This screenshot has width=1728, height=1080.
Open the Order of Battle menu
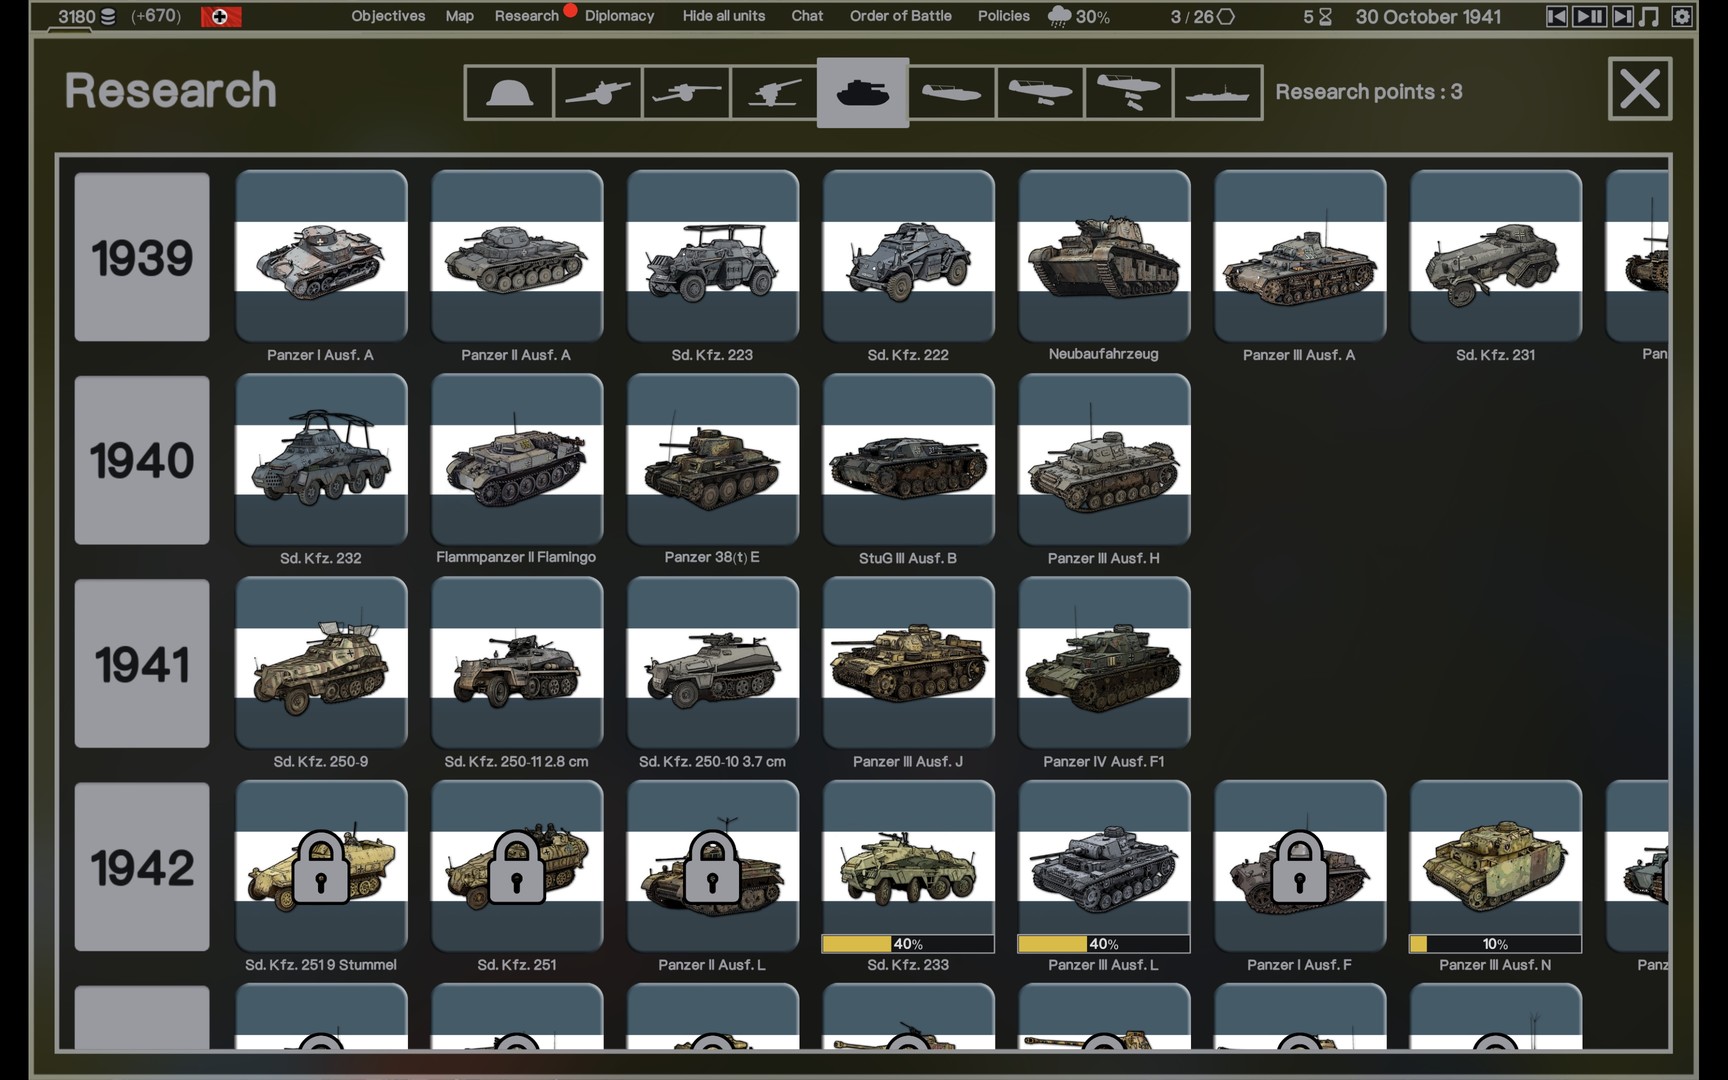(x=900, y=16)
